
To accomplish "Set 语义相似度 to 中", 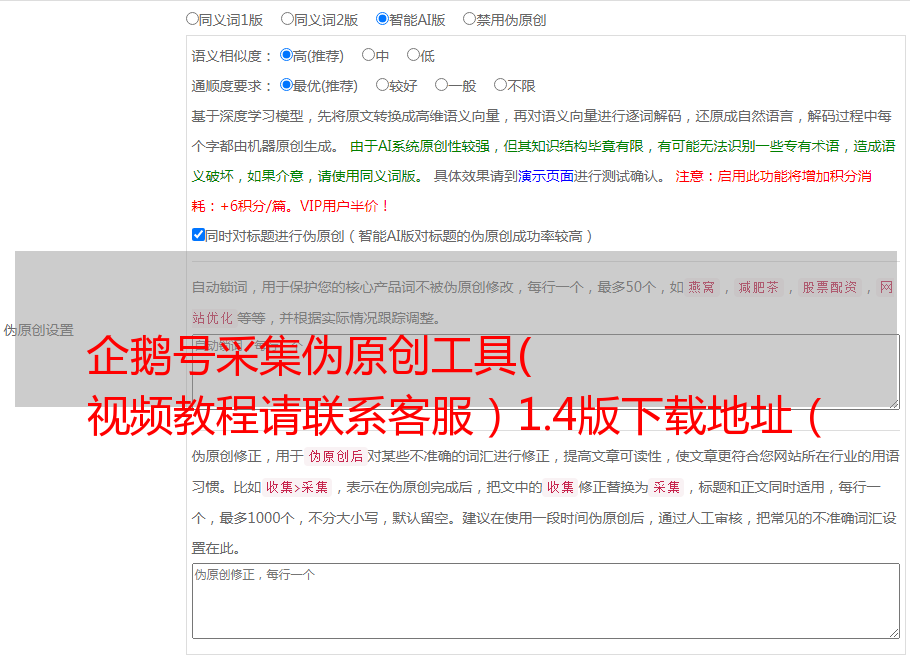I will point(368,55).
